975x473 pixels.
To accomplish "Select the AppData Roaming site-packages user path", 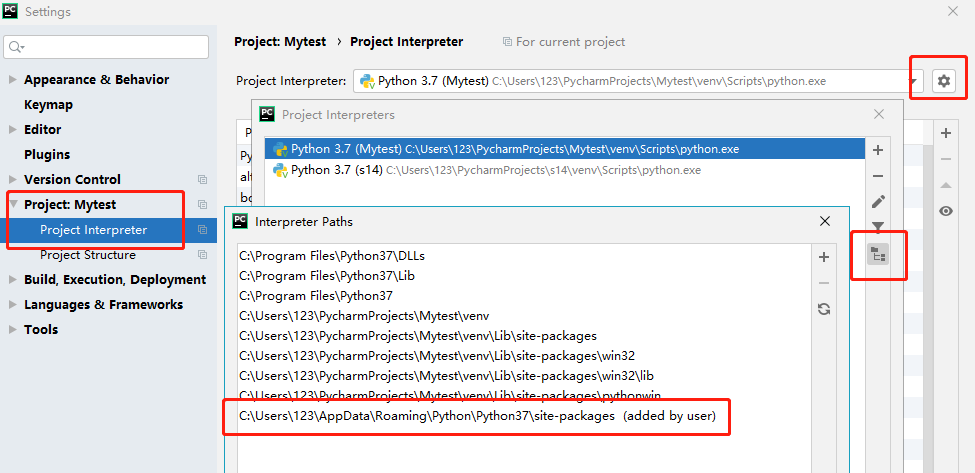I will (478, 416).
